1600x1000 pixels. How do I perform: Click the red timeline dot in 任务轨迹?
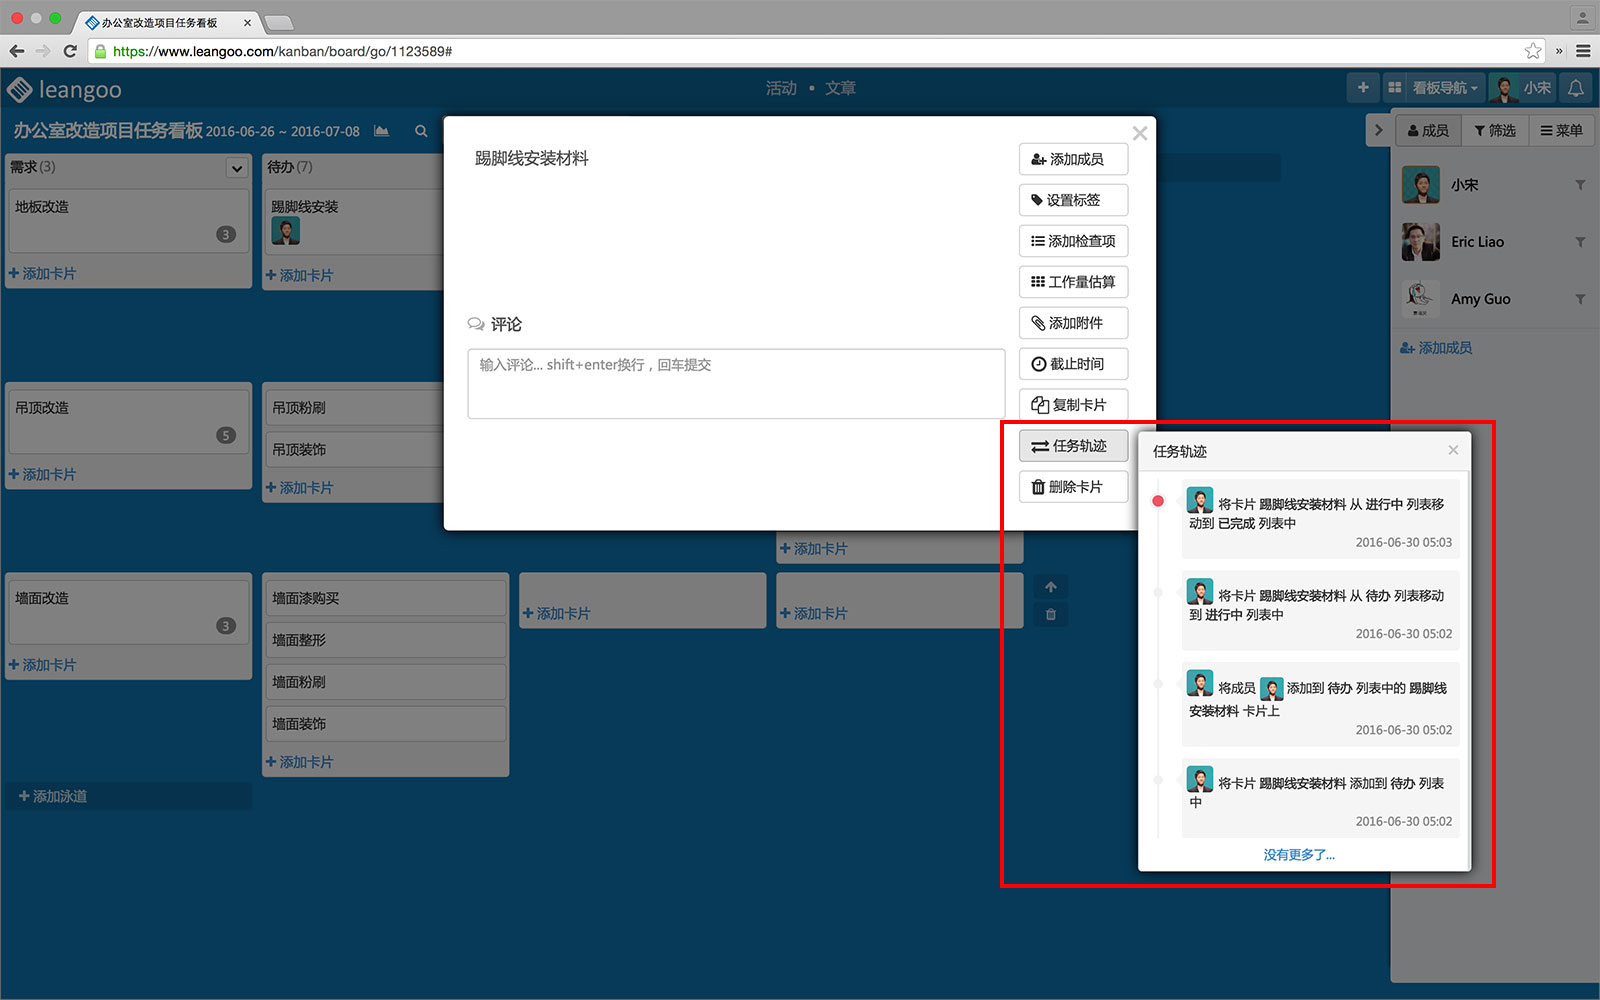1158,501
